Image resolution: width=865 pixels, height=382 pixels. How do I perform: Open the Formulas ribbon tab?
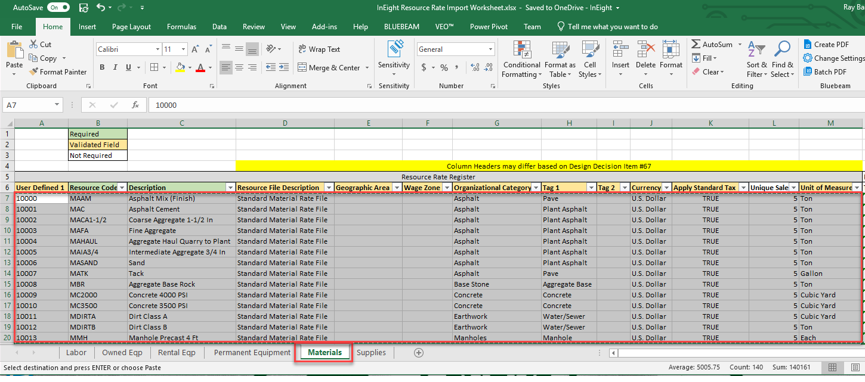point(181,26)
